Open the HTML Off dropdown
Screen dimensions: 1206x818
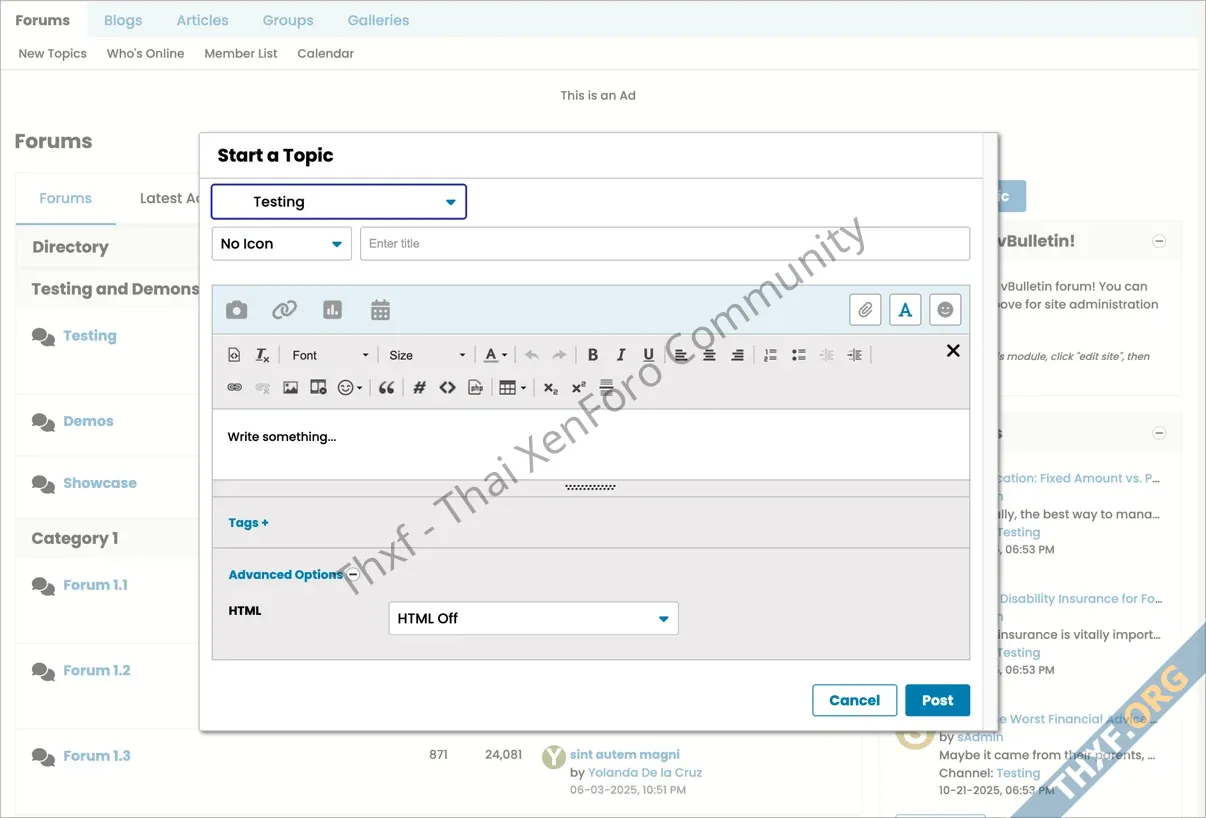coord(532,618)
